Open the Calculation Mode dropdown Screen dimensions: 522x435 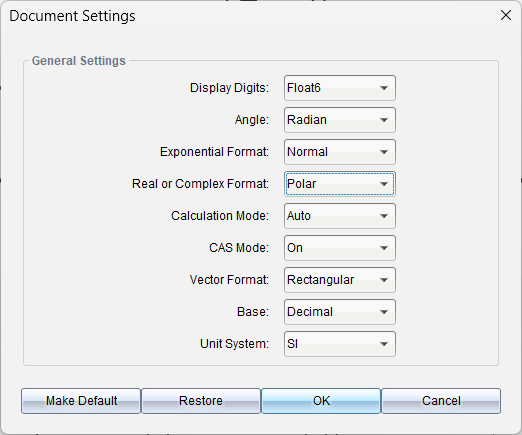tap(340, 216)
